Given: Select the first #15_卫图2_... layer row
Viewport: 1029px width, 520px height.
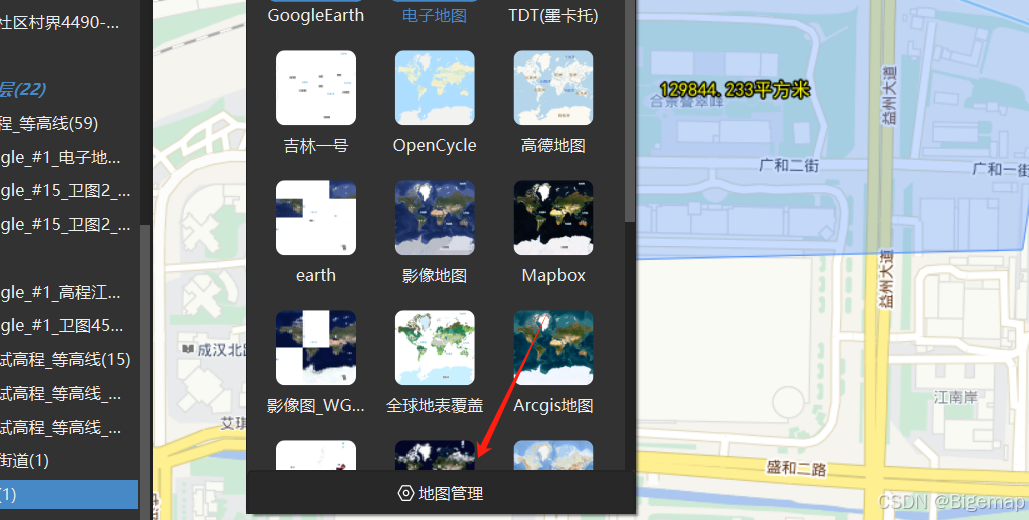Looking at the screenshot, I should [x=66, y=191].
